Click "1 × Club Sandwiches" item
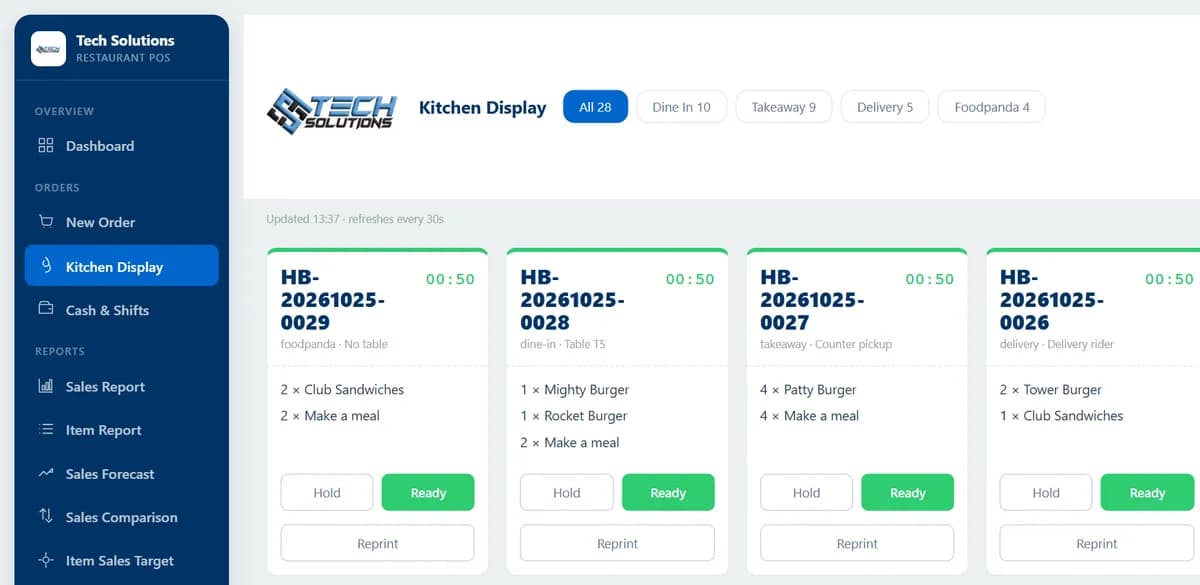This screenshot has width=1200, height=585. coord(1062,416)
